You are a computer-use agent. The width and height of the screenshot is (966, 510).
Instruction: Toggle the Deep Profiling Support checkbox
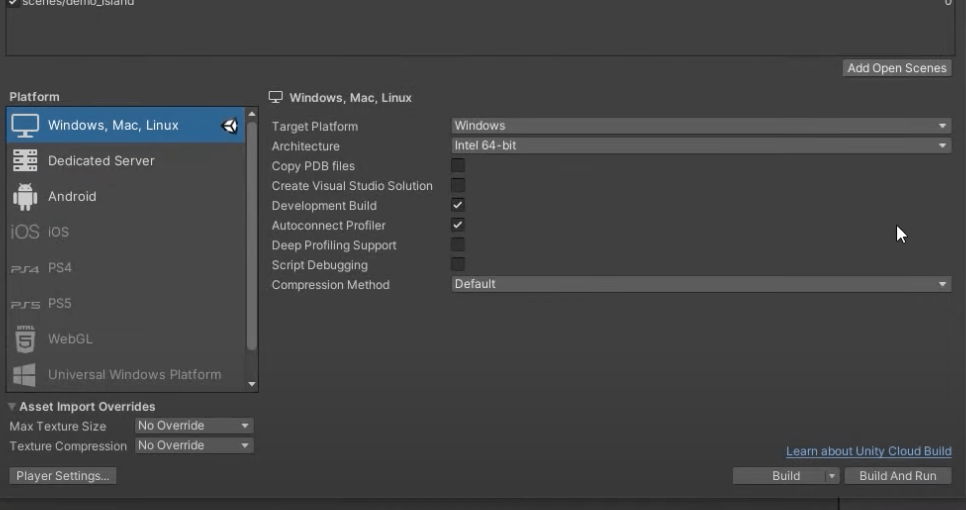(458, 245)
